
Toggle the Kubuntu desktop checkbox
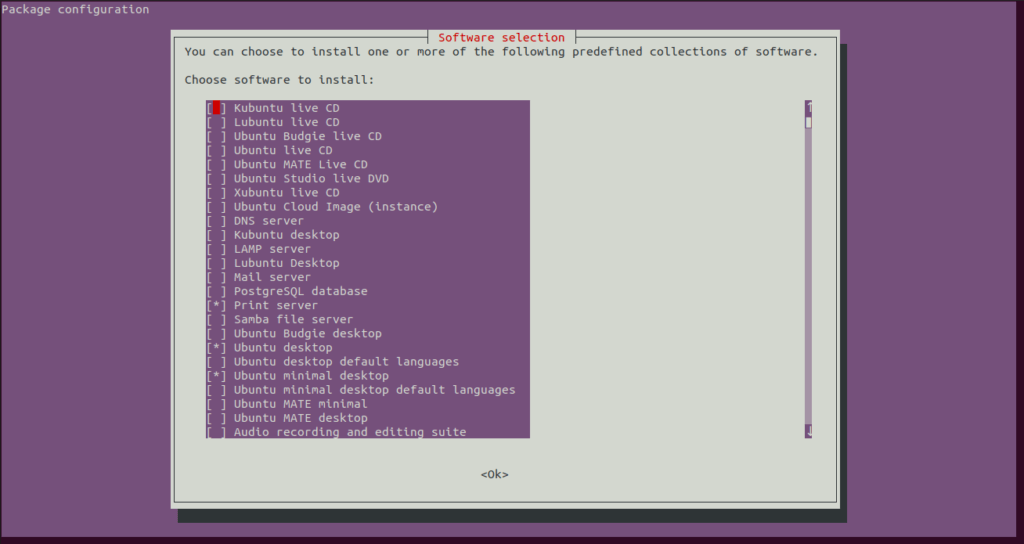point(216,234)
